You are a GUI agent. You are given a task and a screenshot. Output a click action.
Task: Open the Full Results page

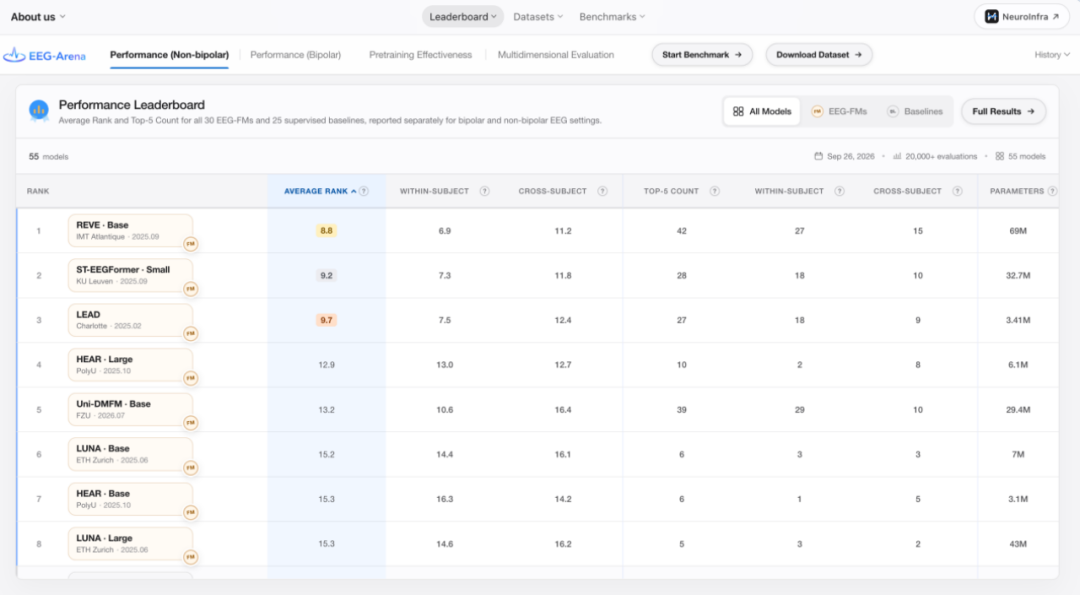pyautogui.click(x=1004, y=112)
